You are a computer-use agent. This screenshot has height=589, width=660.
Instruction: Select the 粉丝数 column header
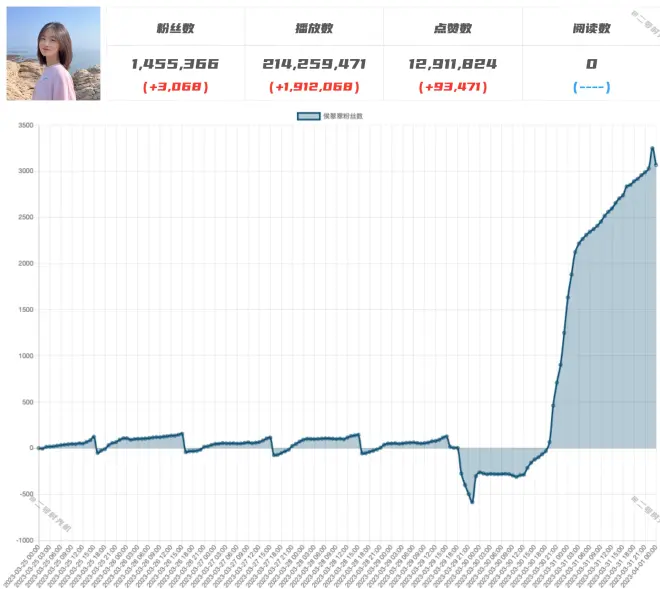pos(174,28)
